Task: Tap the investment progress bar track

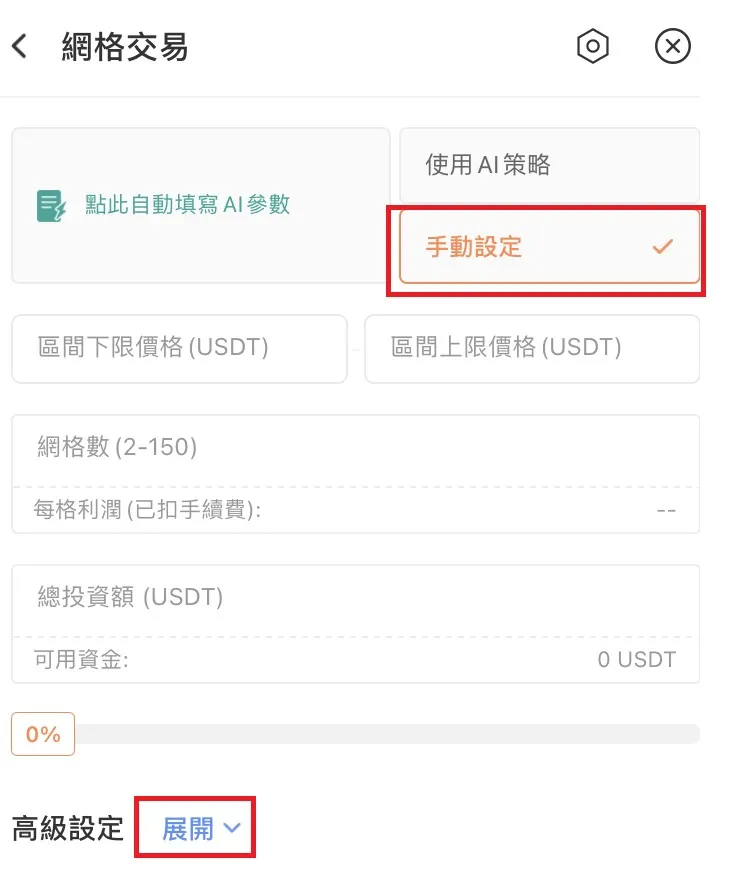Action: (400, 733)
